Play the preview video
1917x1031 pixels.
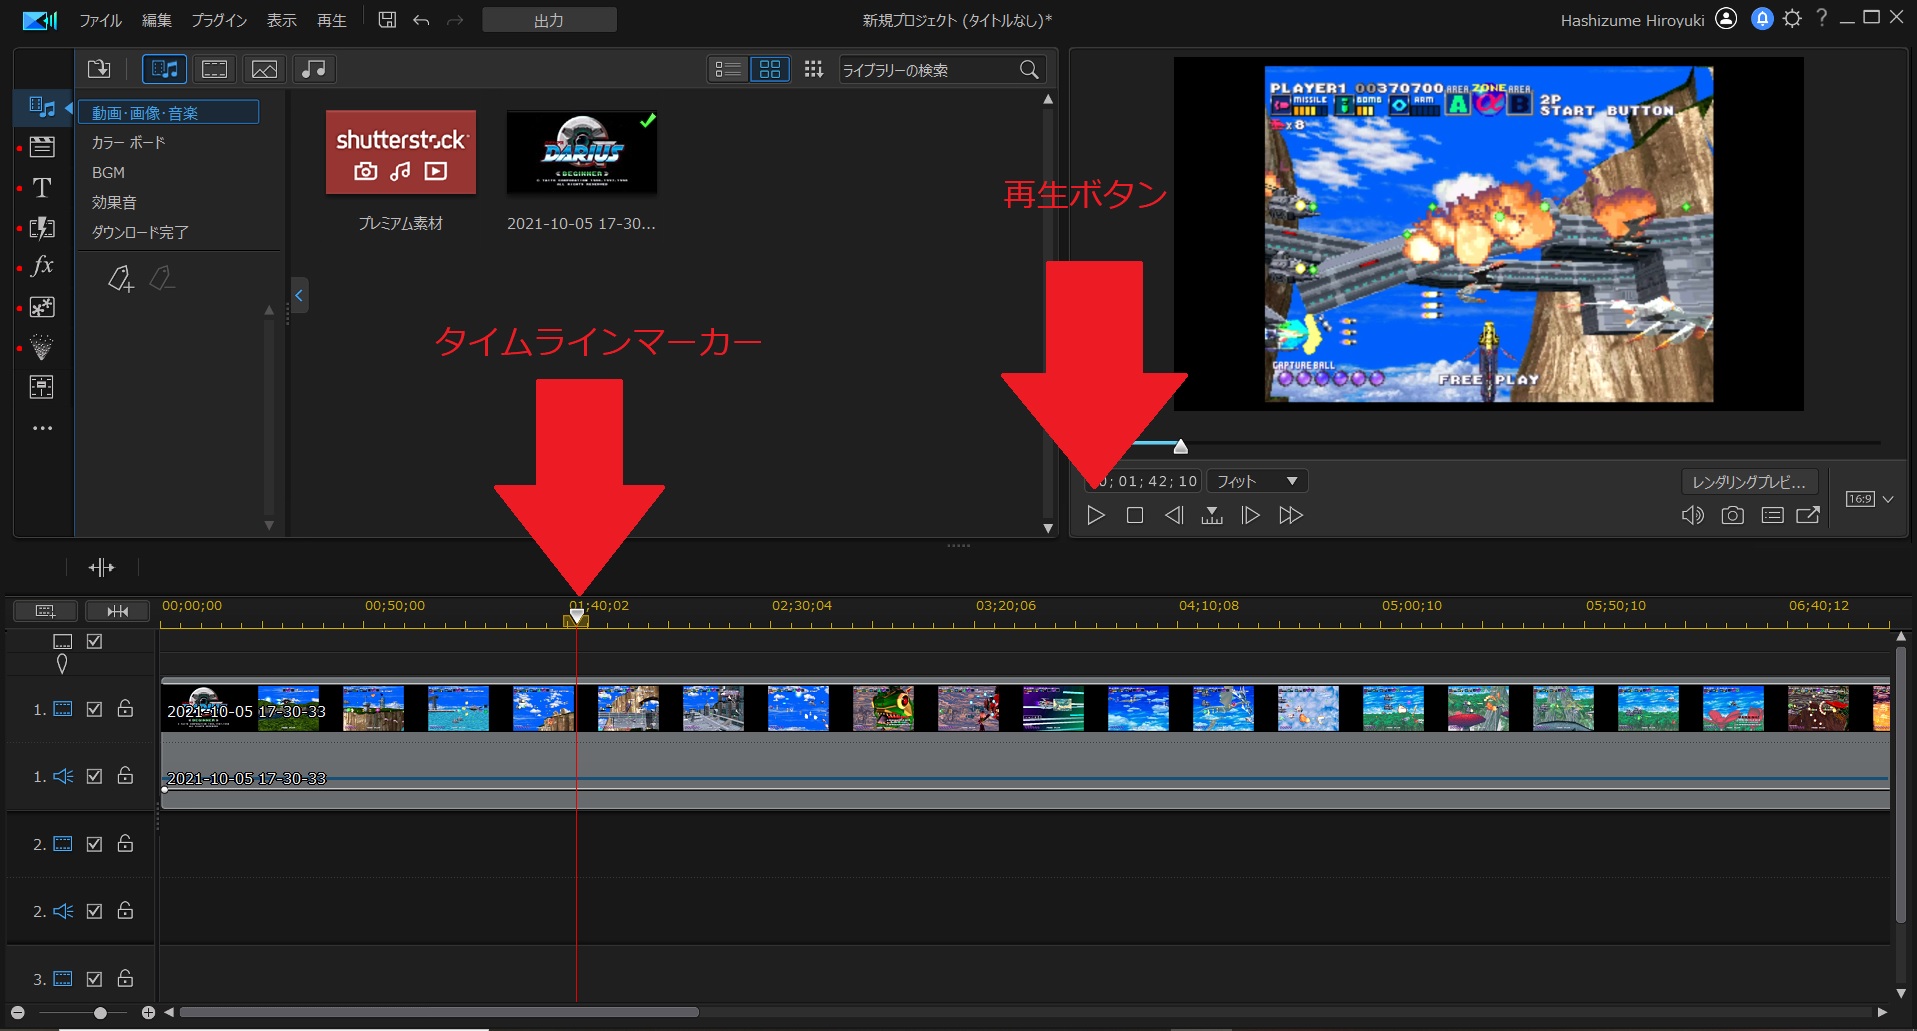(1096, 515)
